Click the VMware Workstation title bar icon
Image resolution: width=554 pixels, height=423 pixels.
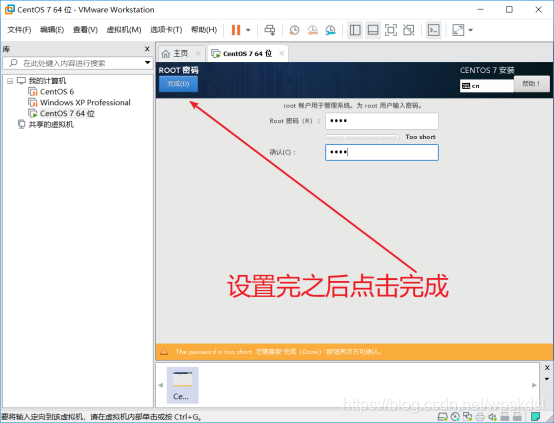[10, 10]
